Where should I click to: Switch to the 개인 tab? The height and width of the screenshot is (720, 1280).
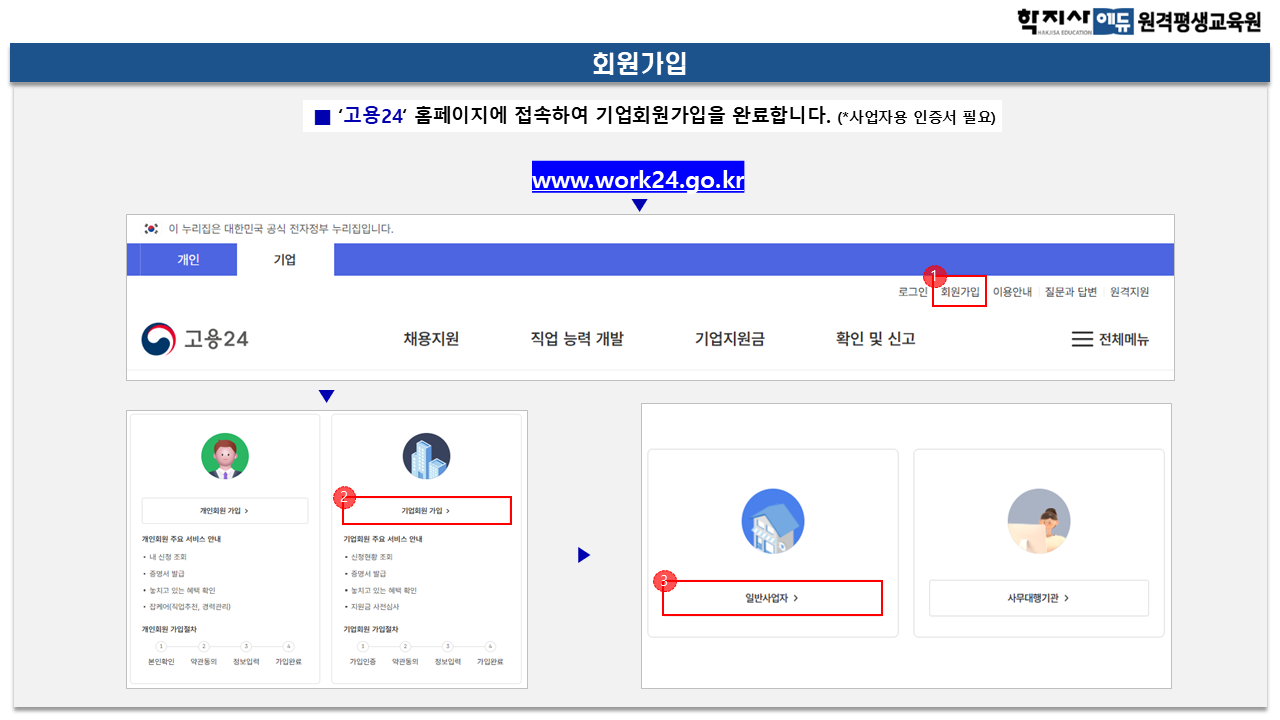pyautogui.click(x=188, y=260)
